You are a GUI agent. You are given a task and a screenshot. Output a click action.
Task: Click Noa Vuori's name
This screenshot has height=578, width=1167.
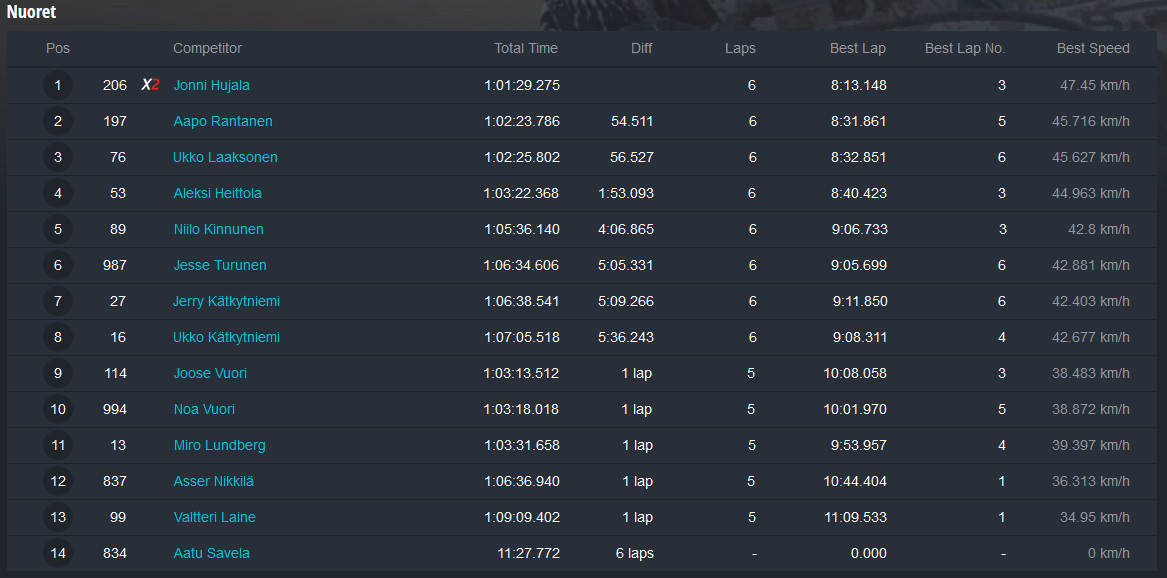pyautogui.click(x=204, y=409)
